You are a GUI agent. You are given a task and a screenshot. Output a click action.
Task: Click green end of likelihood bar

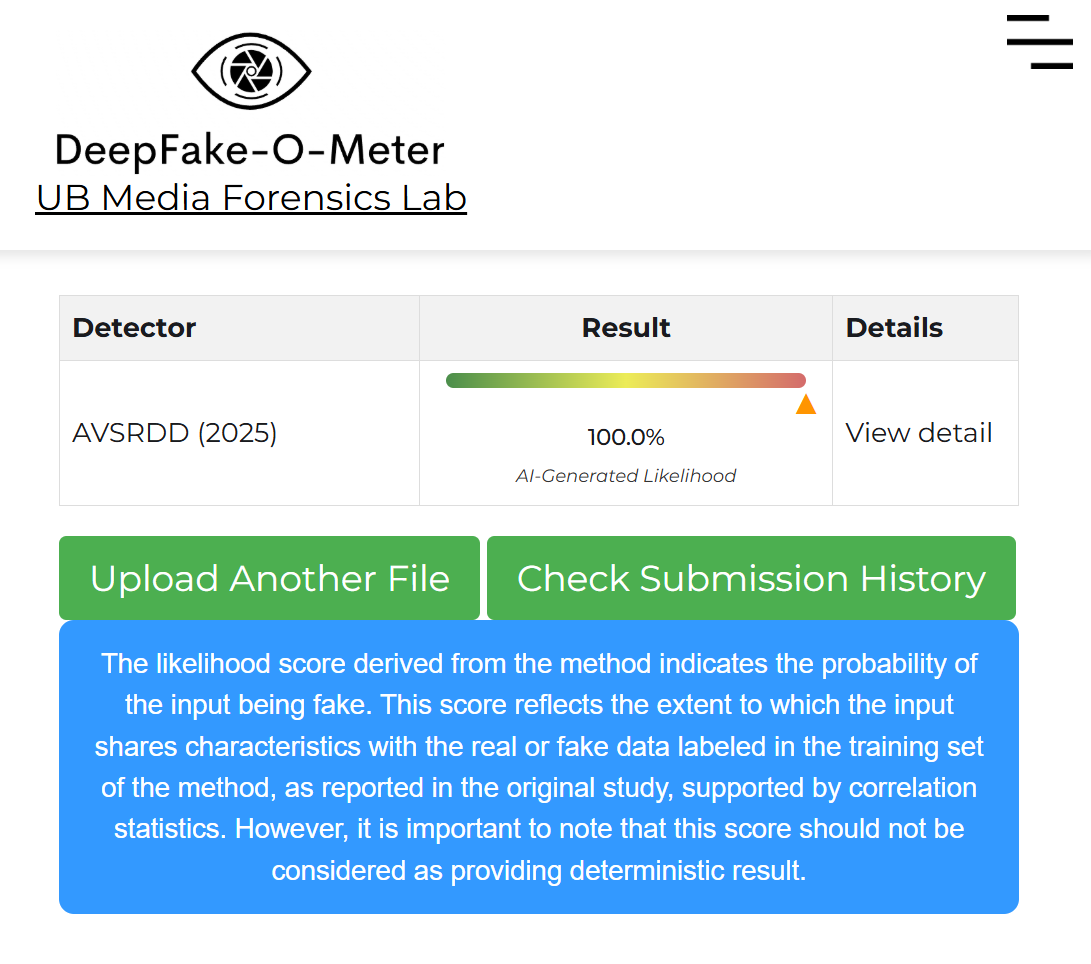pos(456,380)
